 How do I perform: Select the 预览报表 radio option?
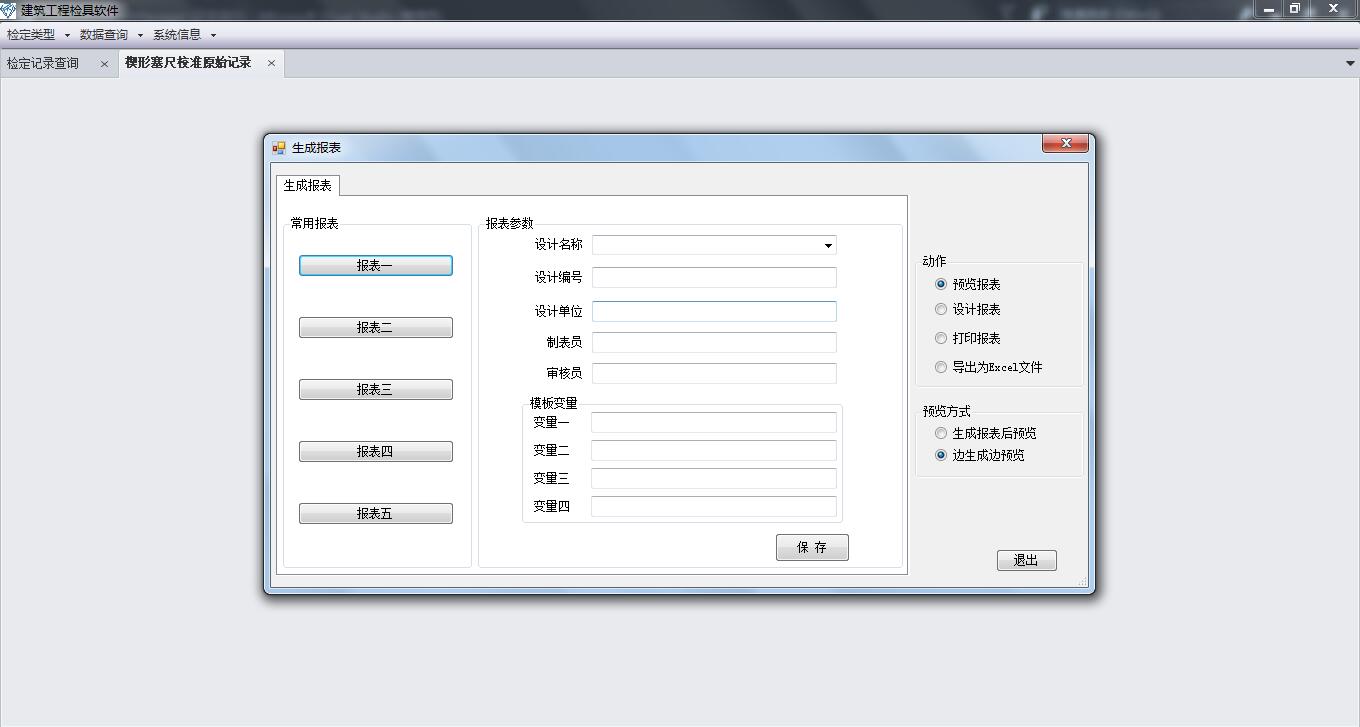tap(941, 284)
